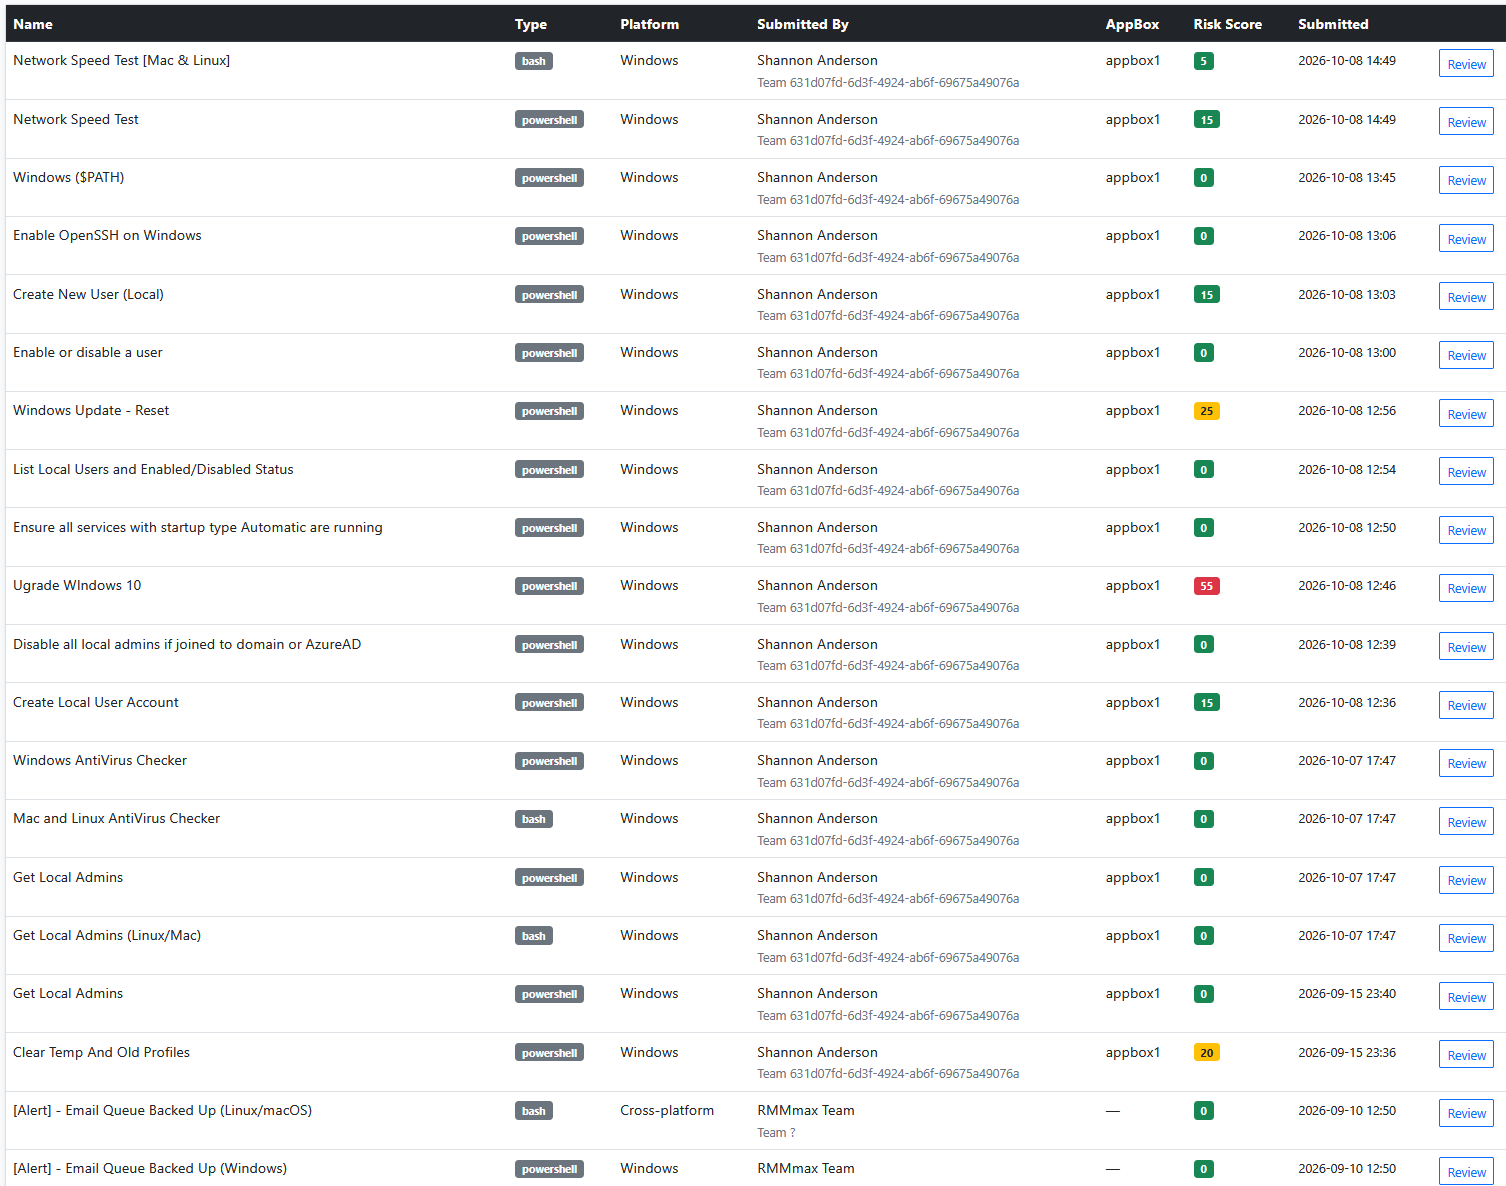1506x1186 pixels.
Task: Select "Windows Update - Reset" script name
Action: point(91,410)
